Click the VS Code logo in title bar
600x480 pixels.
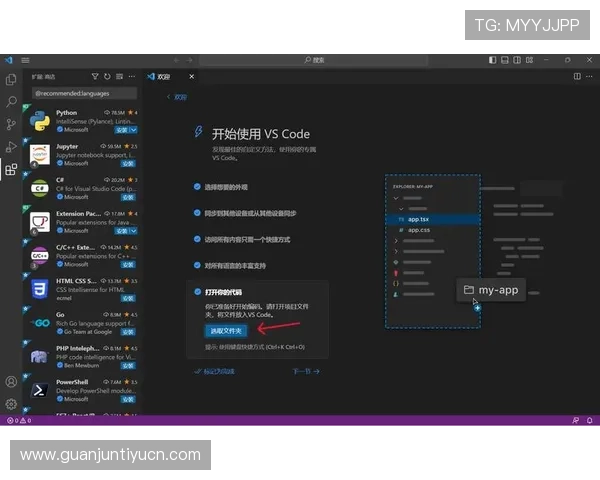(x=8, y=60)
